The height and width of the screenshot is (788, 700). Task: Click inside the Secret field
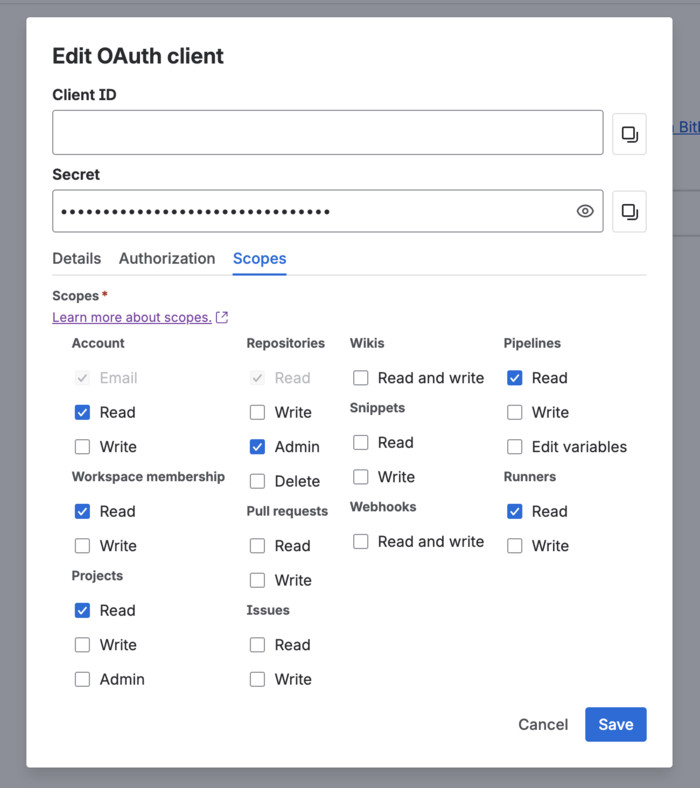[328, 211]
